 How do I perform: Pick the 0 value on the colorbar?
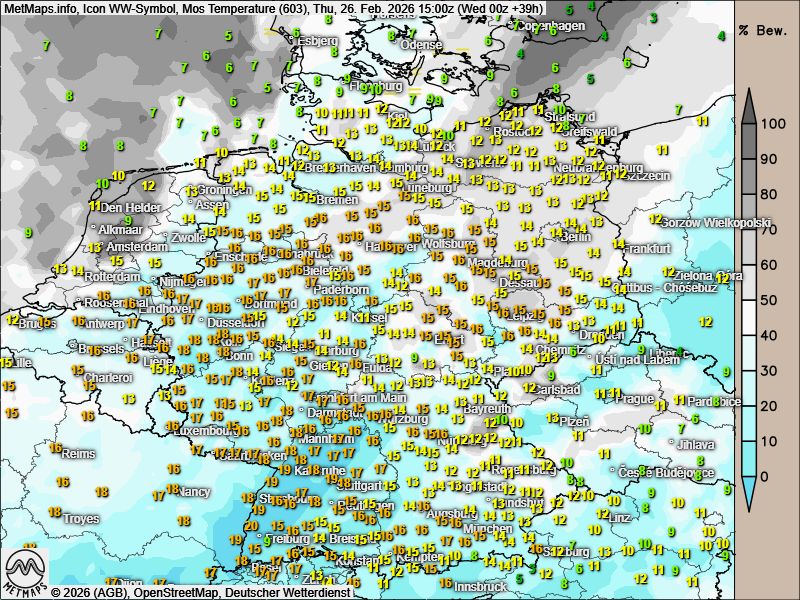click(x=766, y=476)
